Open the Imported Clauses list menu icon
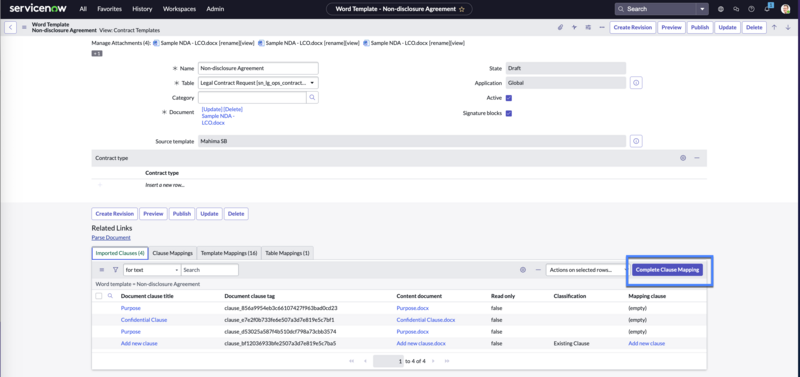Image resolution: width=800 pixels, height=377 pixels. 102,270
